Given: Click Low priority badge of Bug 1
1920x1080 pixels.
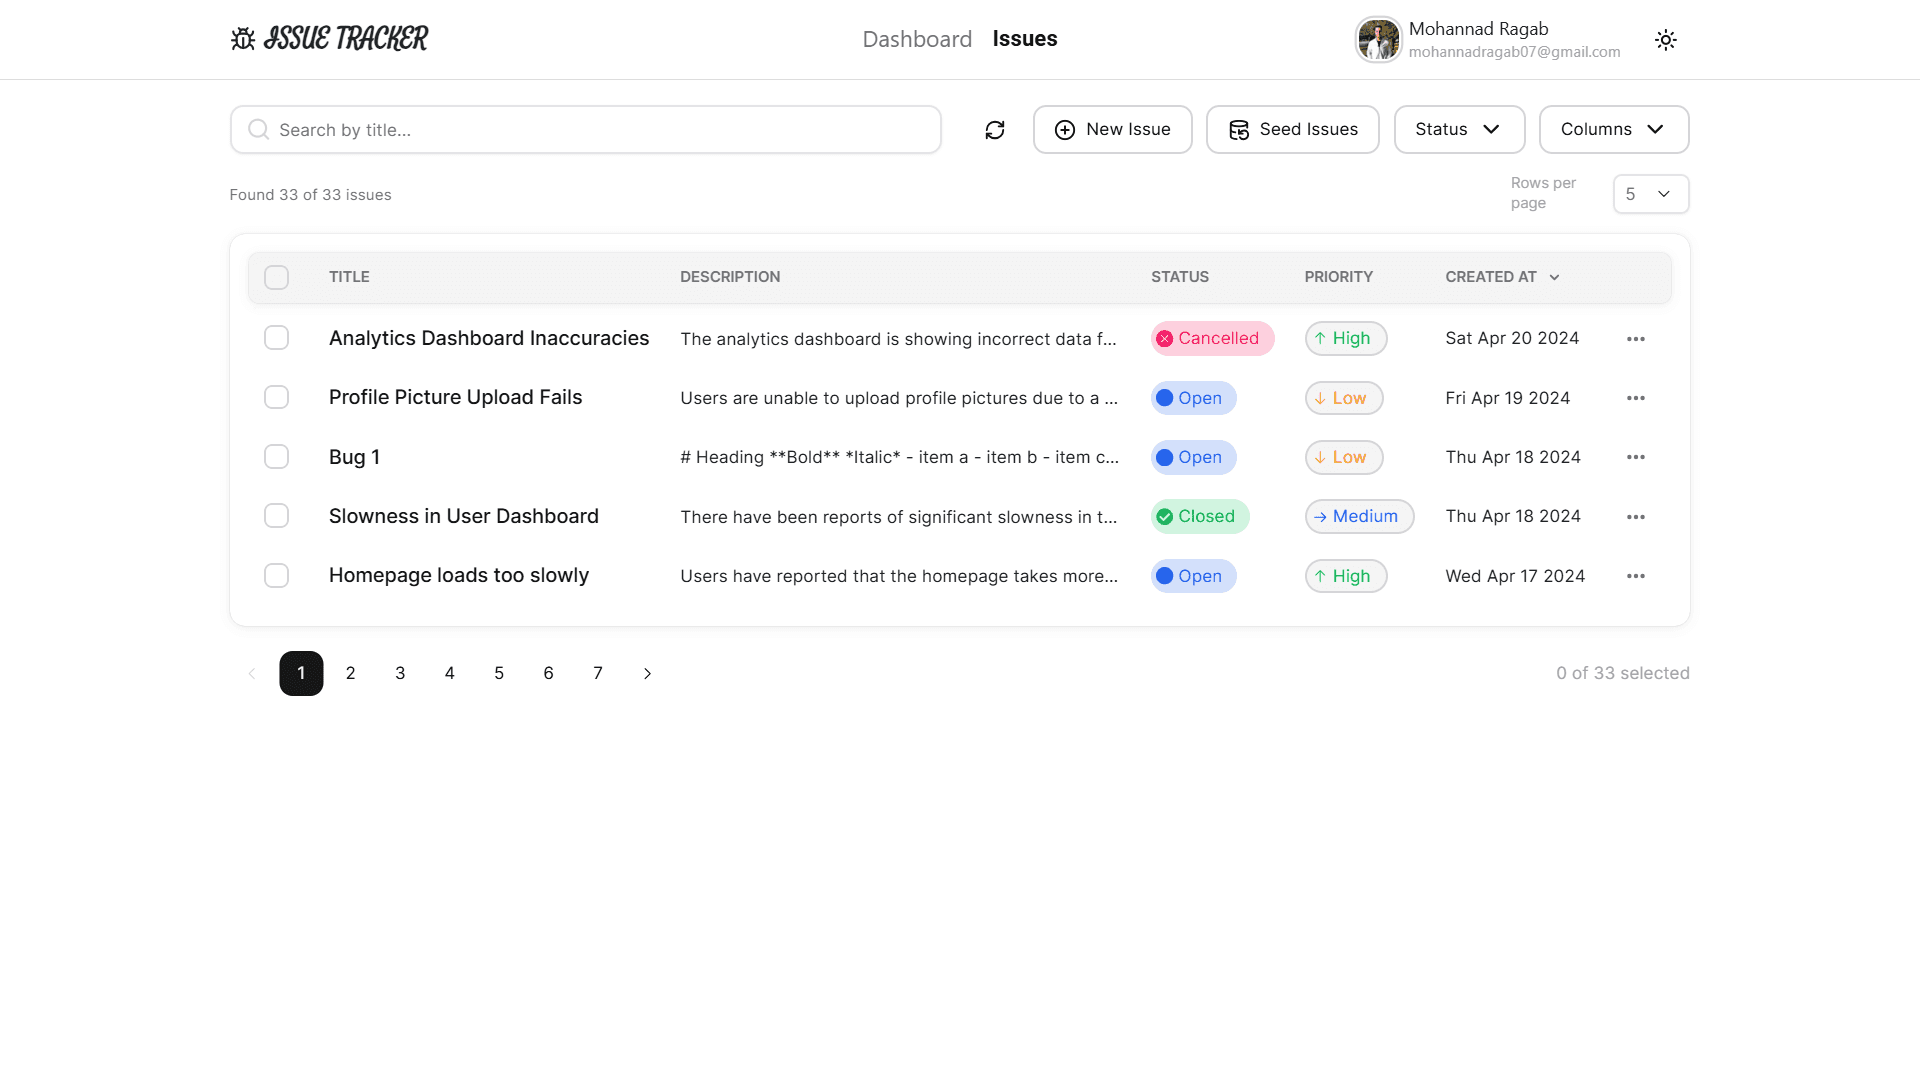Looking at the screenshot, I should 1344,457.
